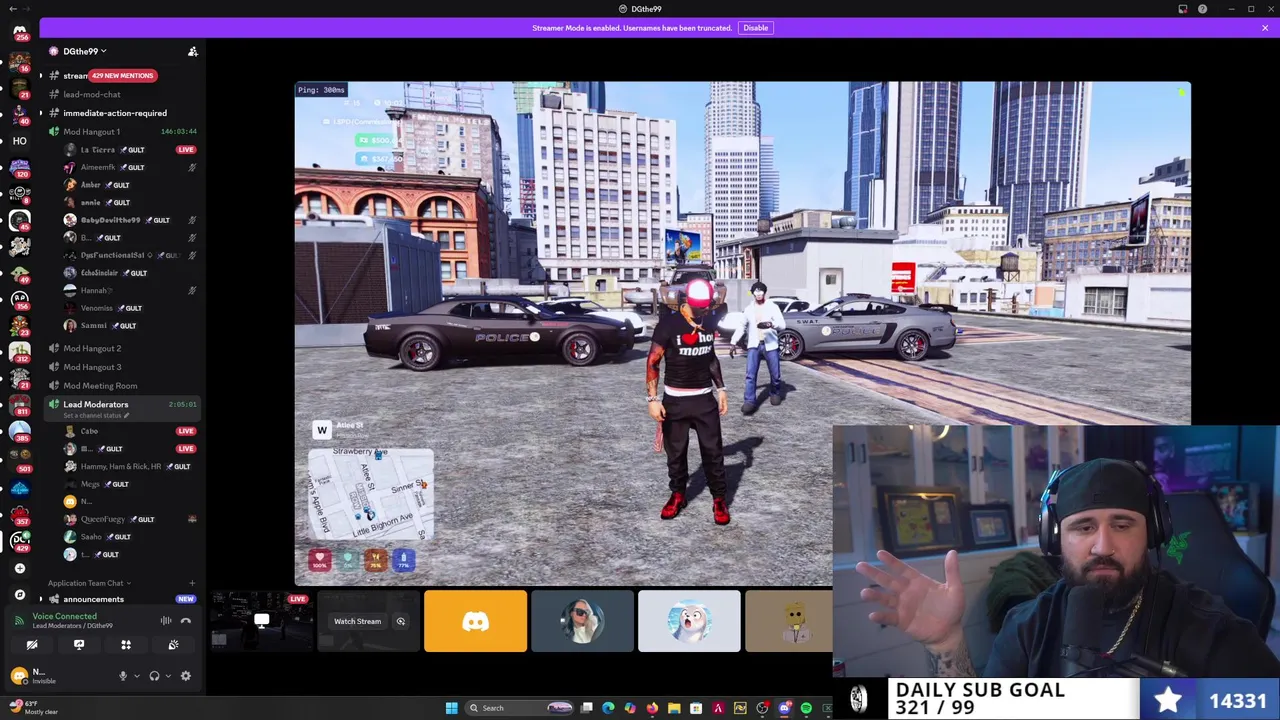Open the help icon in title bar

tap(1202, 9)
